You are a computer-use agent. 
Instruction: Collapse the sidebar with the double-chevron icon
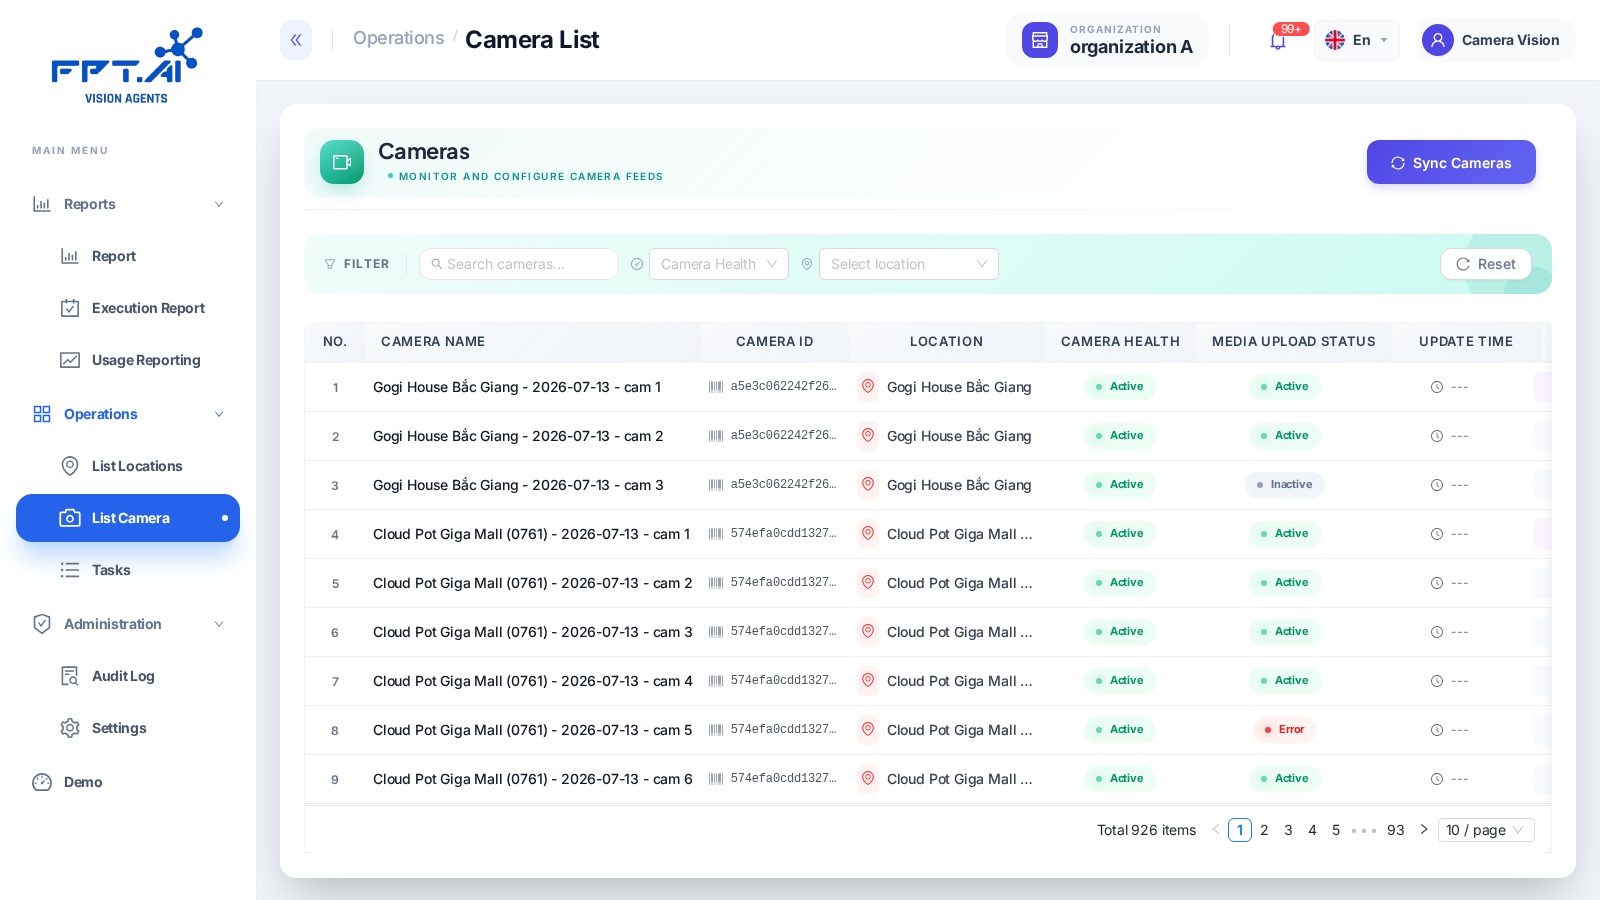(x=296, y=40)
